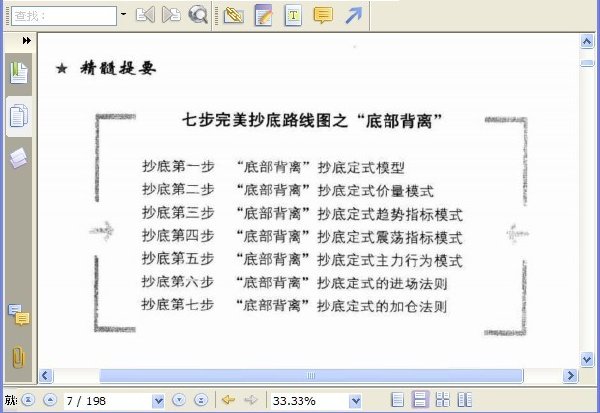This screenshot has height=413, width=600.
Task: Click the title 七步完美抄底路线图之“底部背离”
Action: (312, 121)
